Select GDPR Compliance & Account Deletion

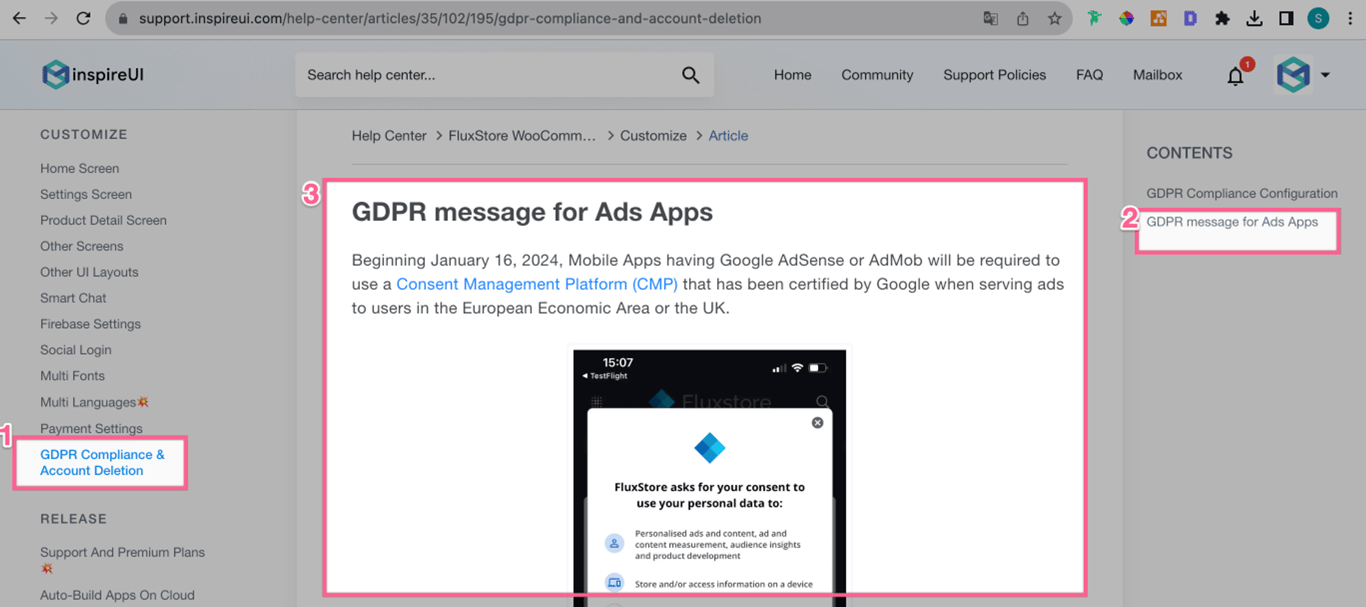102,462
